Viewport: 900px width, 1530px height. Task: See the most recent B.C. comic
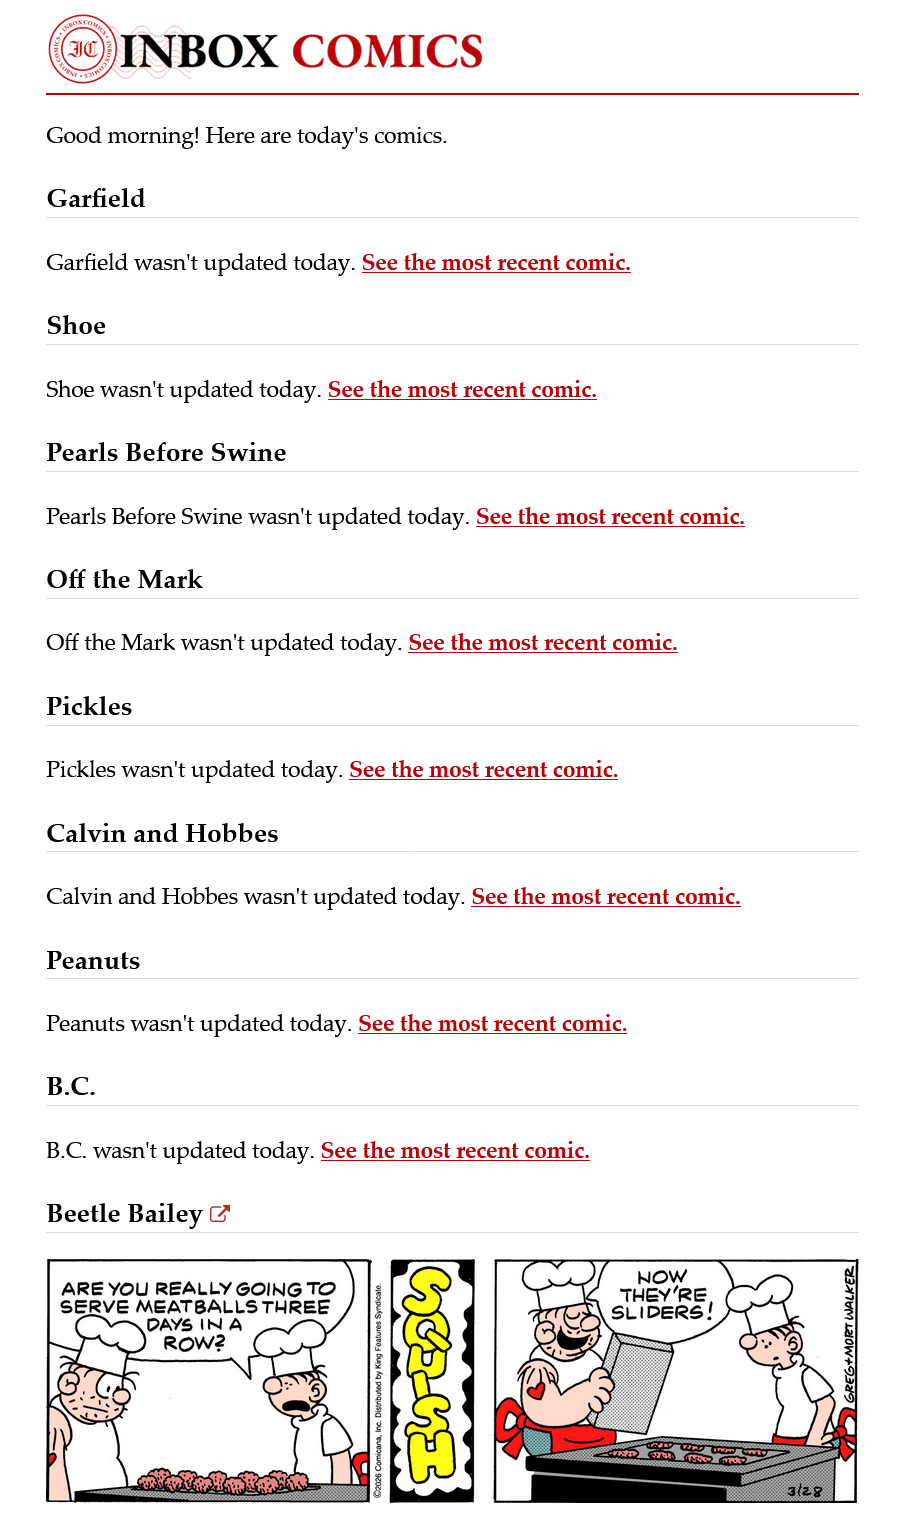[455, 1151]
